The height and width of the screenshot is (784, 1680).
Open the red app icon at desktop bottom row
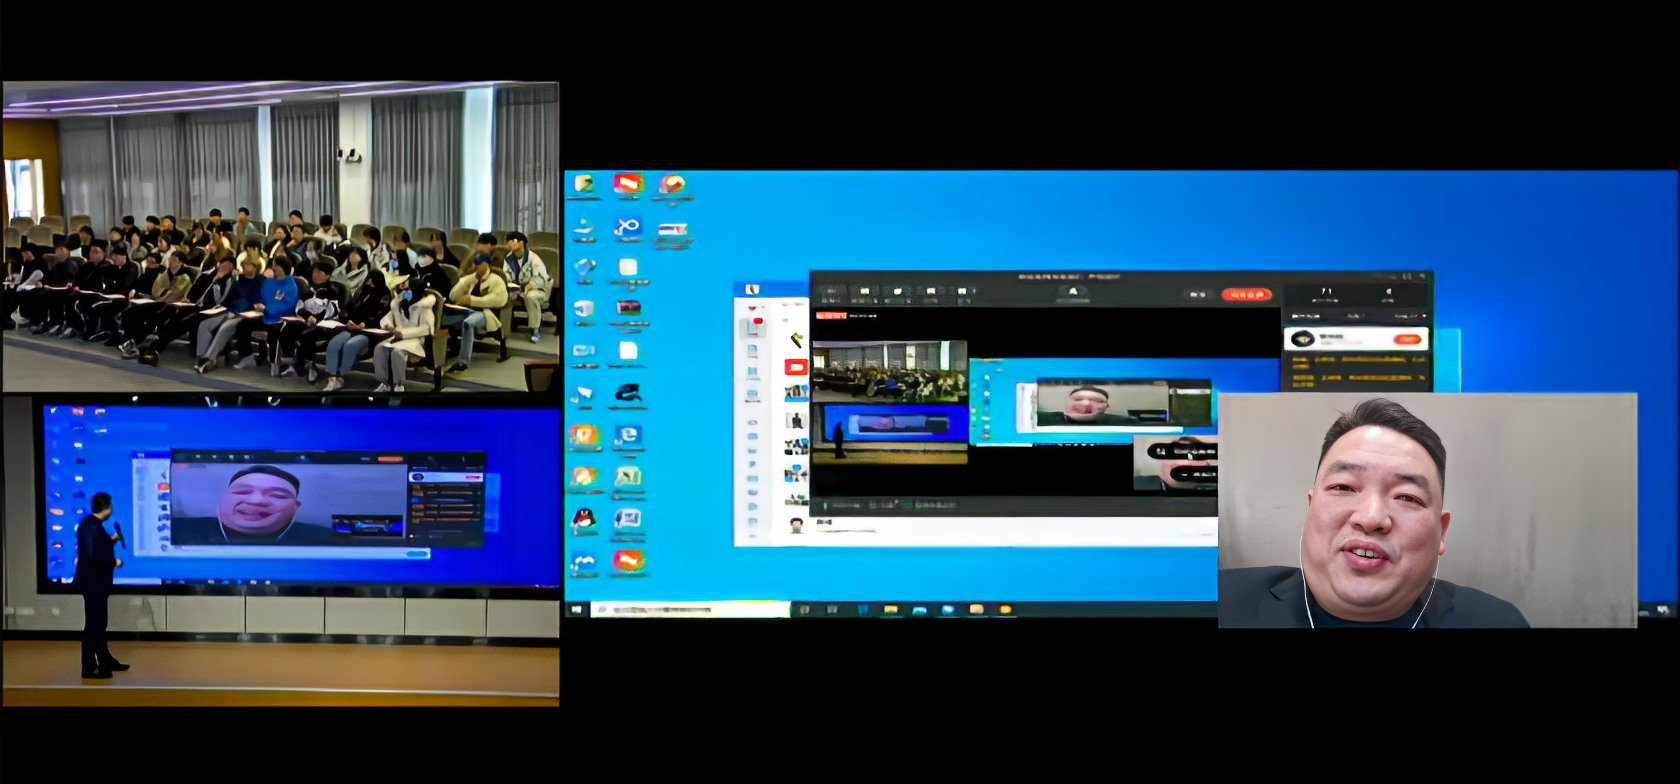click(x=628, y=561)
